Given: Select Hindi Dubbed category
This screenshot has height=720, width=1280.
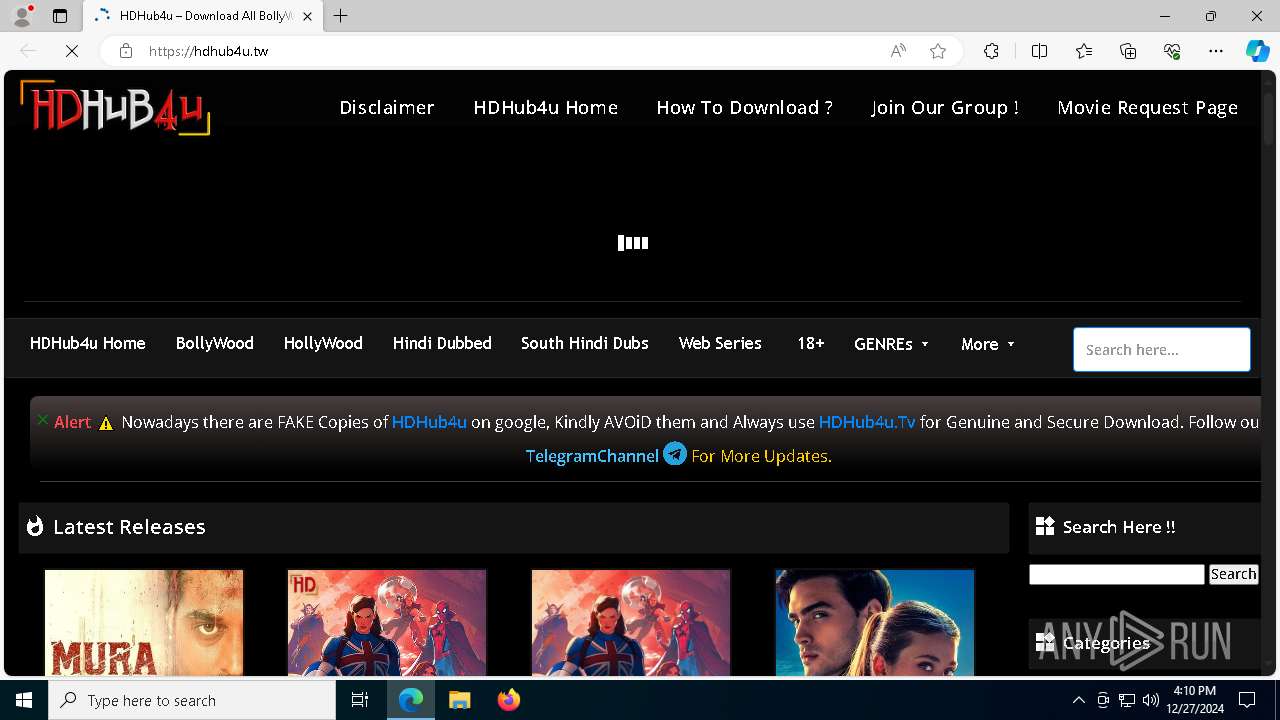Looking at the screenshot, I should (442, 343).
